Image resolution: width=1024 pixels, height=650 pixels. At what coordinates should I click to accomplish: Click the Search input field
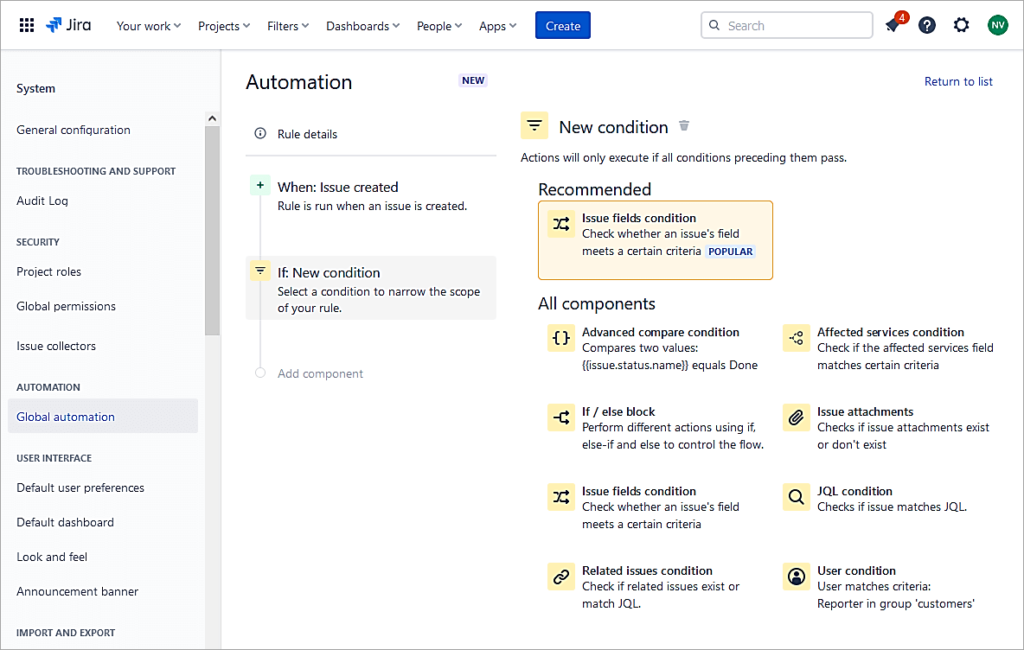point(786,24)
